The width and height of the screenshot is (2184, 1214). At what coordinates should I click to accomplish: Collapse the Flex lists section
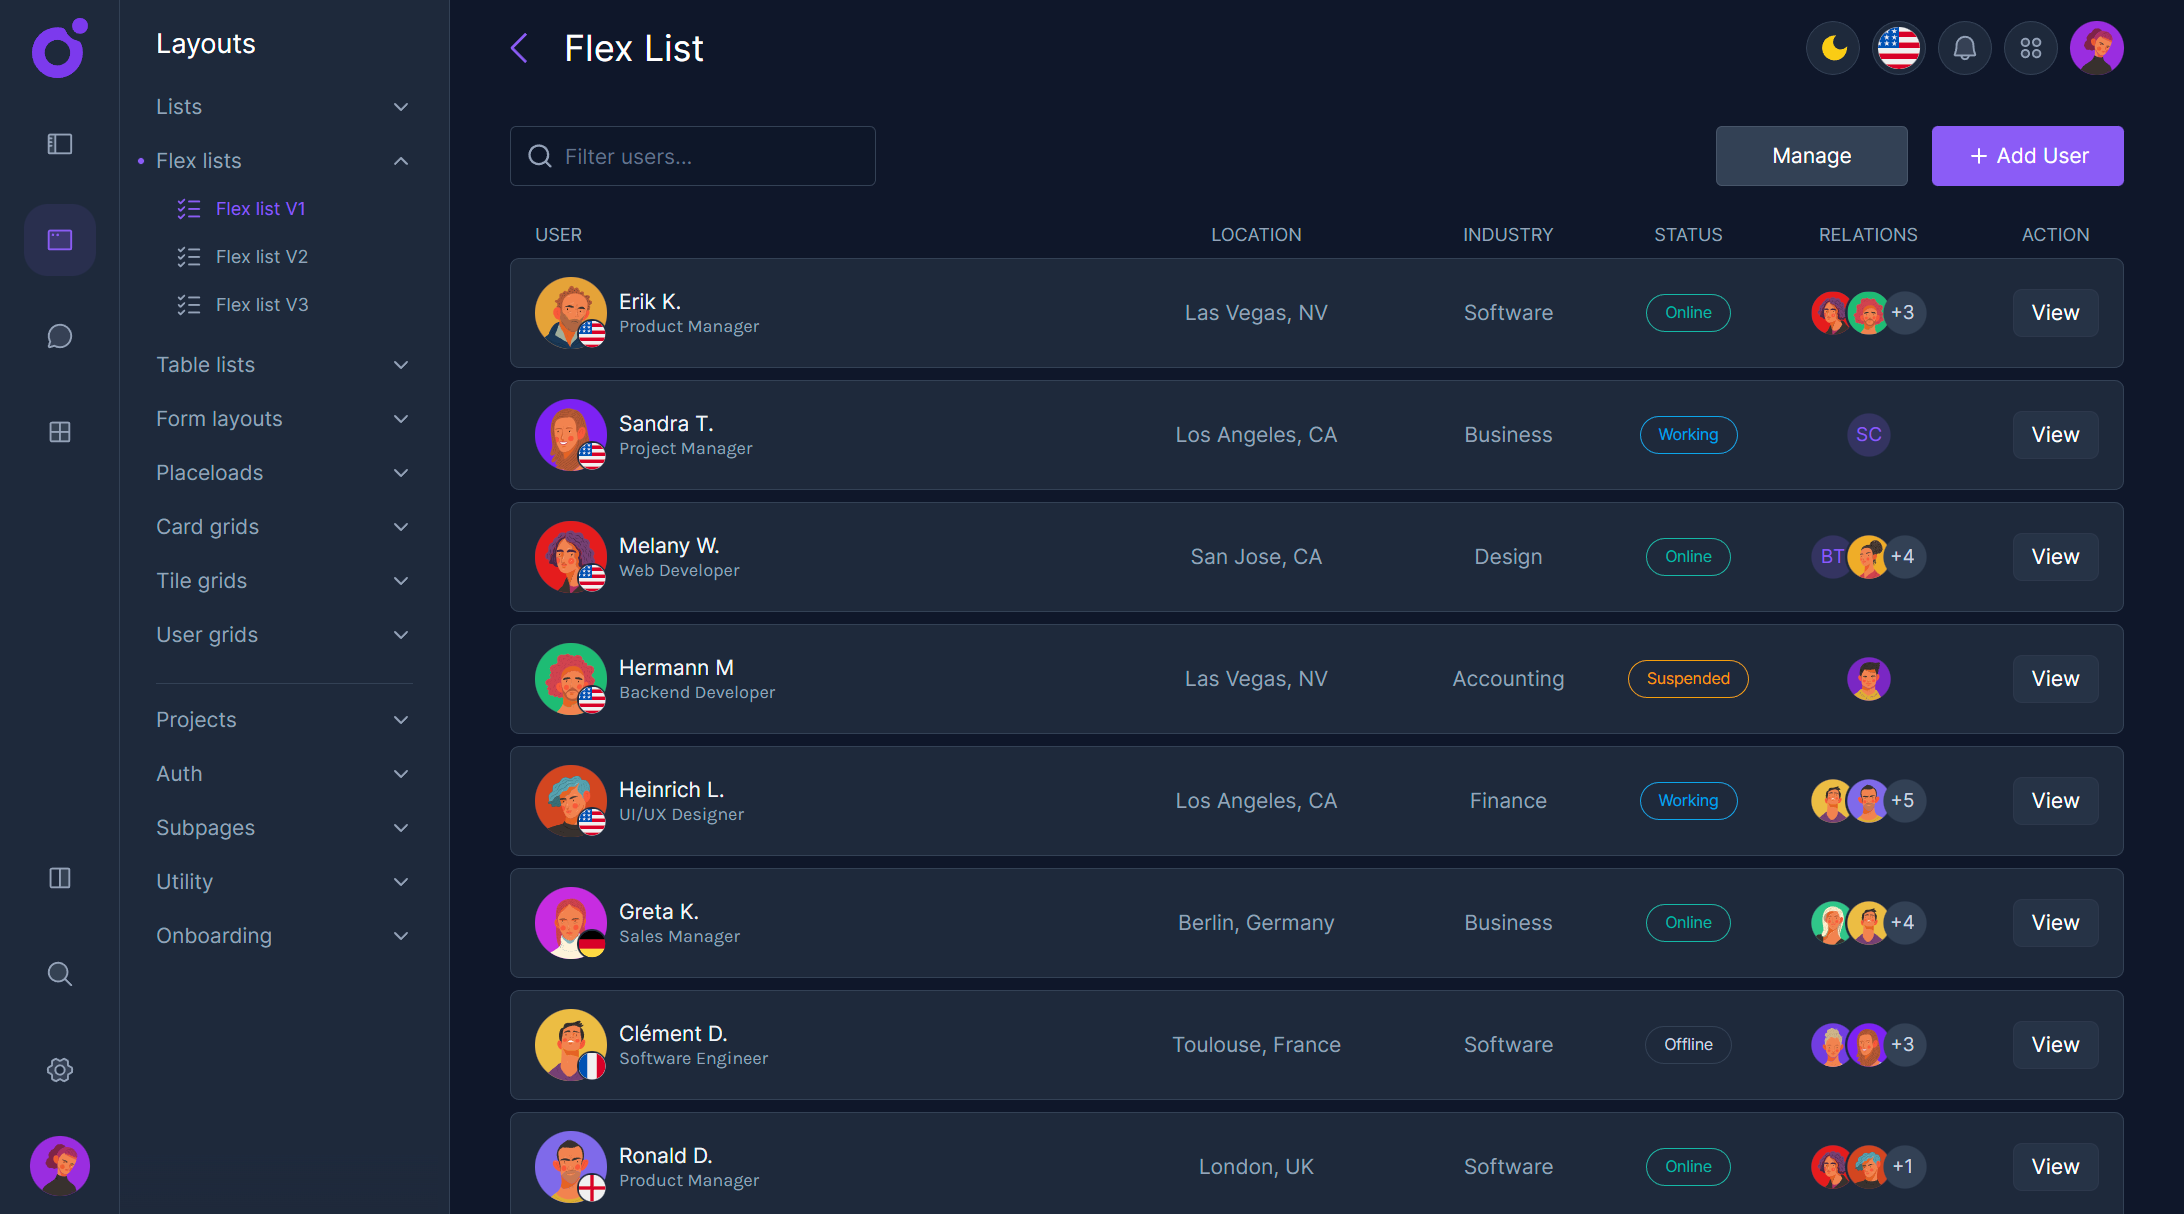pos(400,160)
